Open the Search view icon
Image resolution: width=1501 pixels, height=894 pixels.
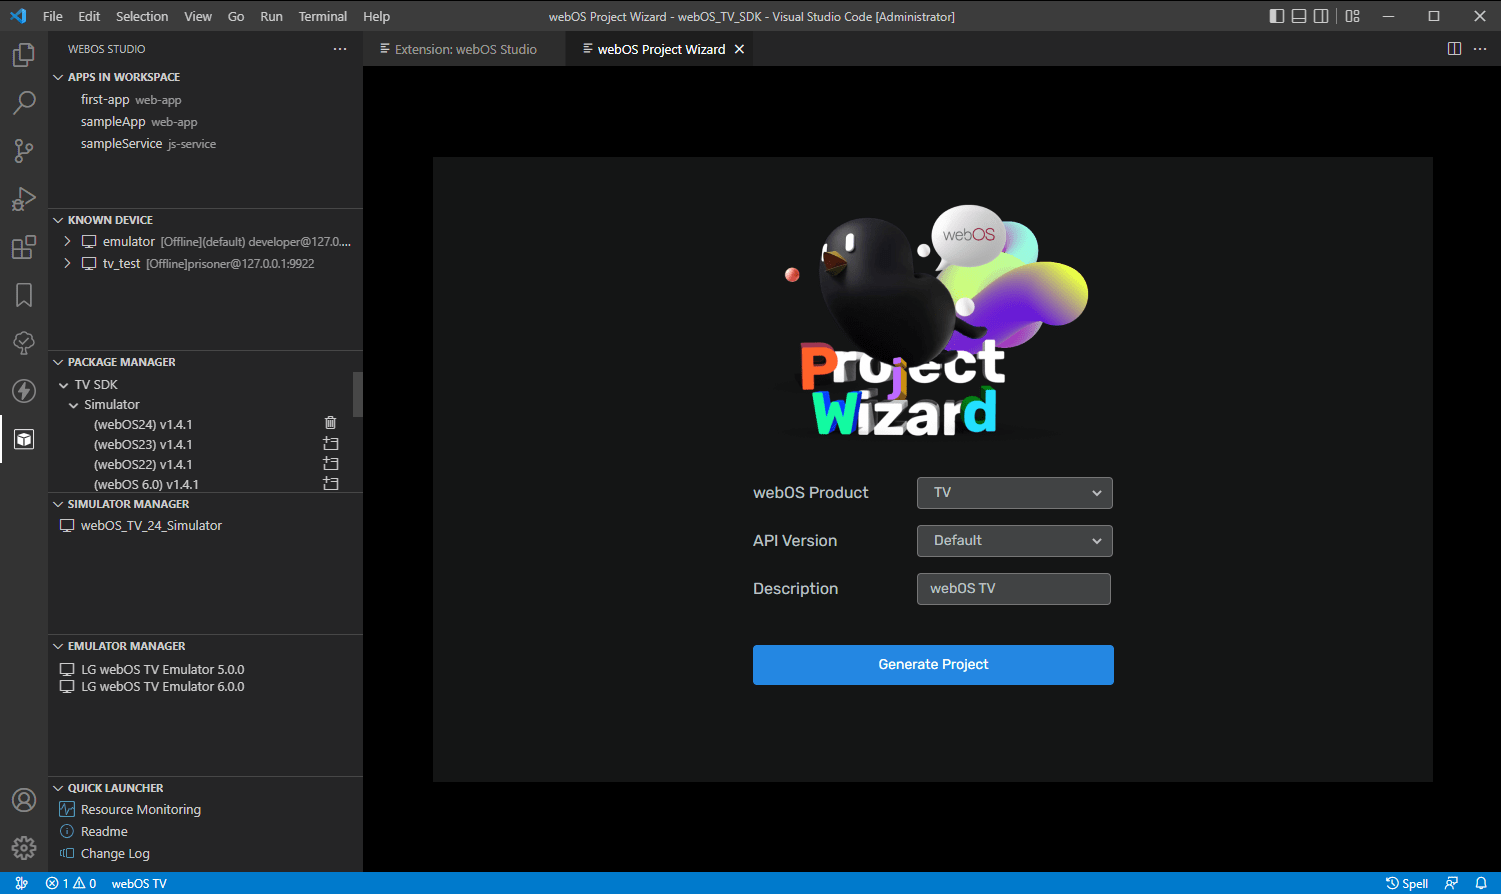[x=24, y=103]
